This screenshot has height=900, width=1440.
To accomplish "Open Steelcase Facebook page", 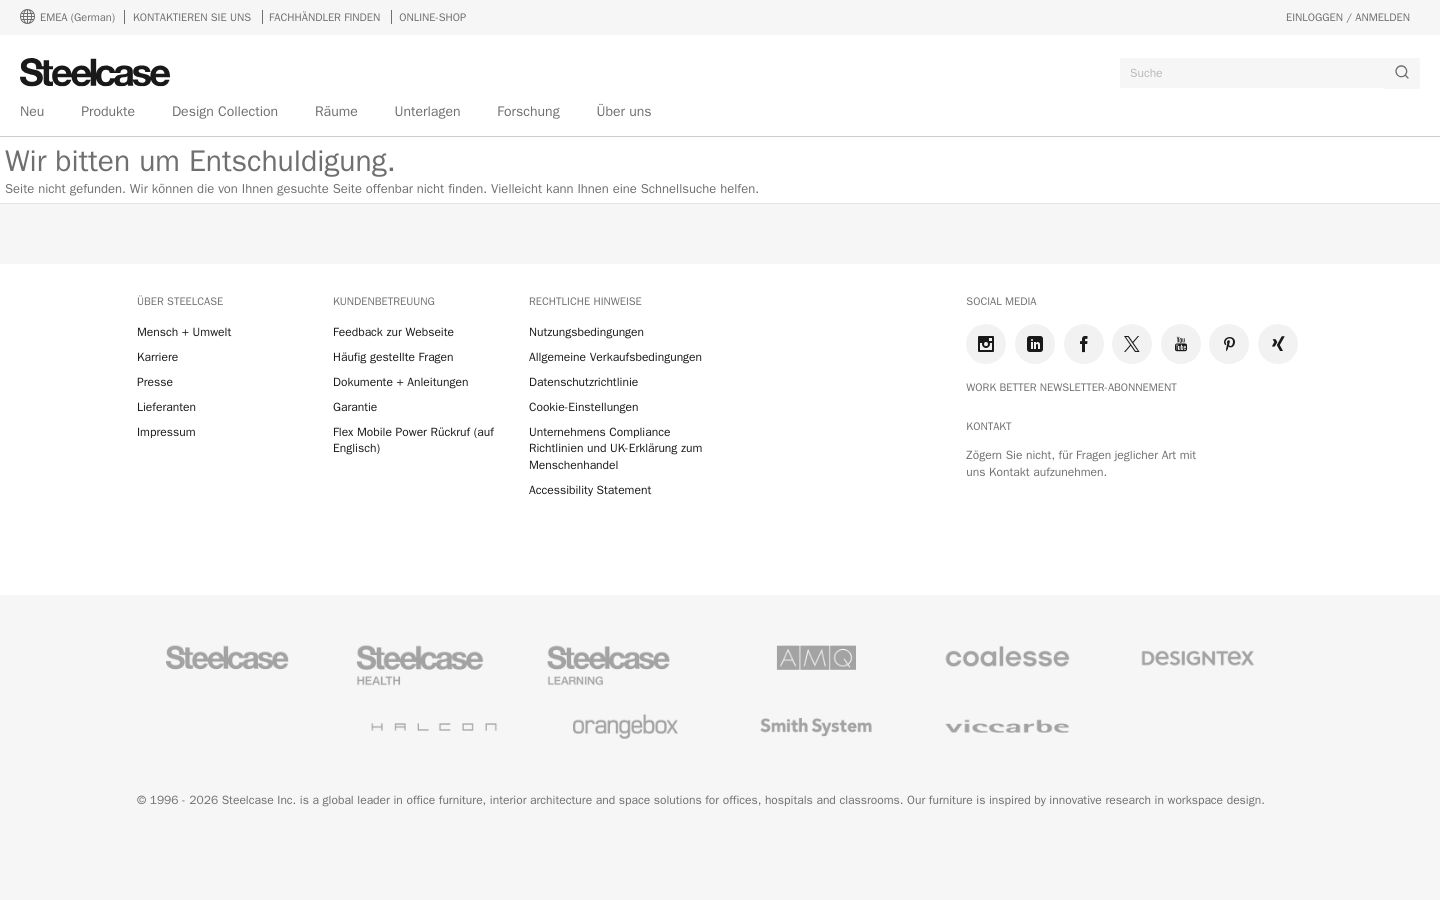I will pos(1084,344).
